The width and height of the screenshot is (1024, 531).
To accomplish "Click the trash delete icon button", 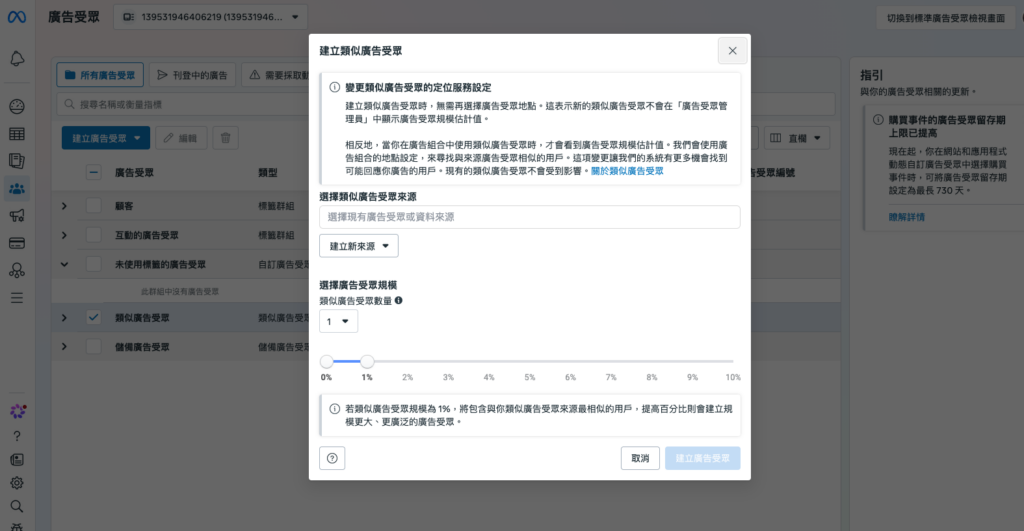I will [225, 138].
